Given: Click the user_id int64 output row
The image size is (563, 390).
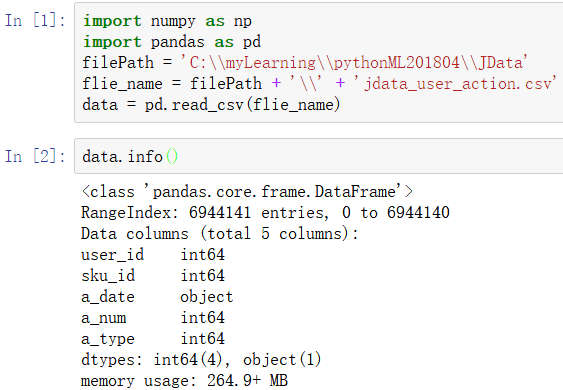Looking at the screenshot, I should pyautogui.click(x=153, y=255).
